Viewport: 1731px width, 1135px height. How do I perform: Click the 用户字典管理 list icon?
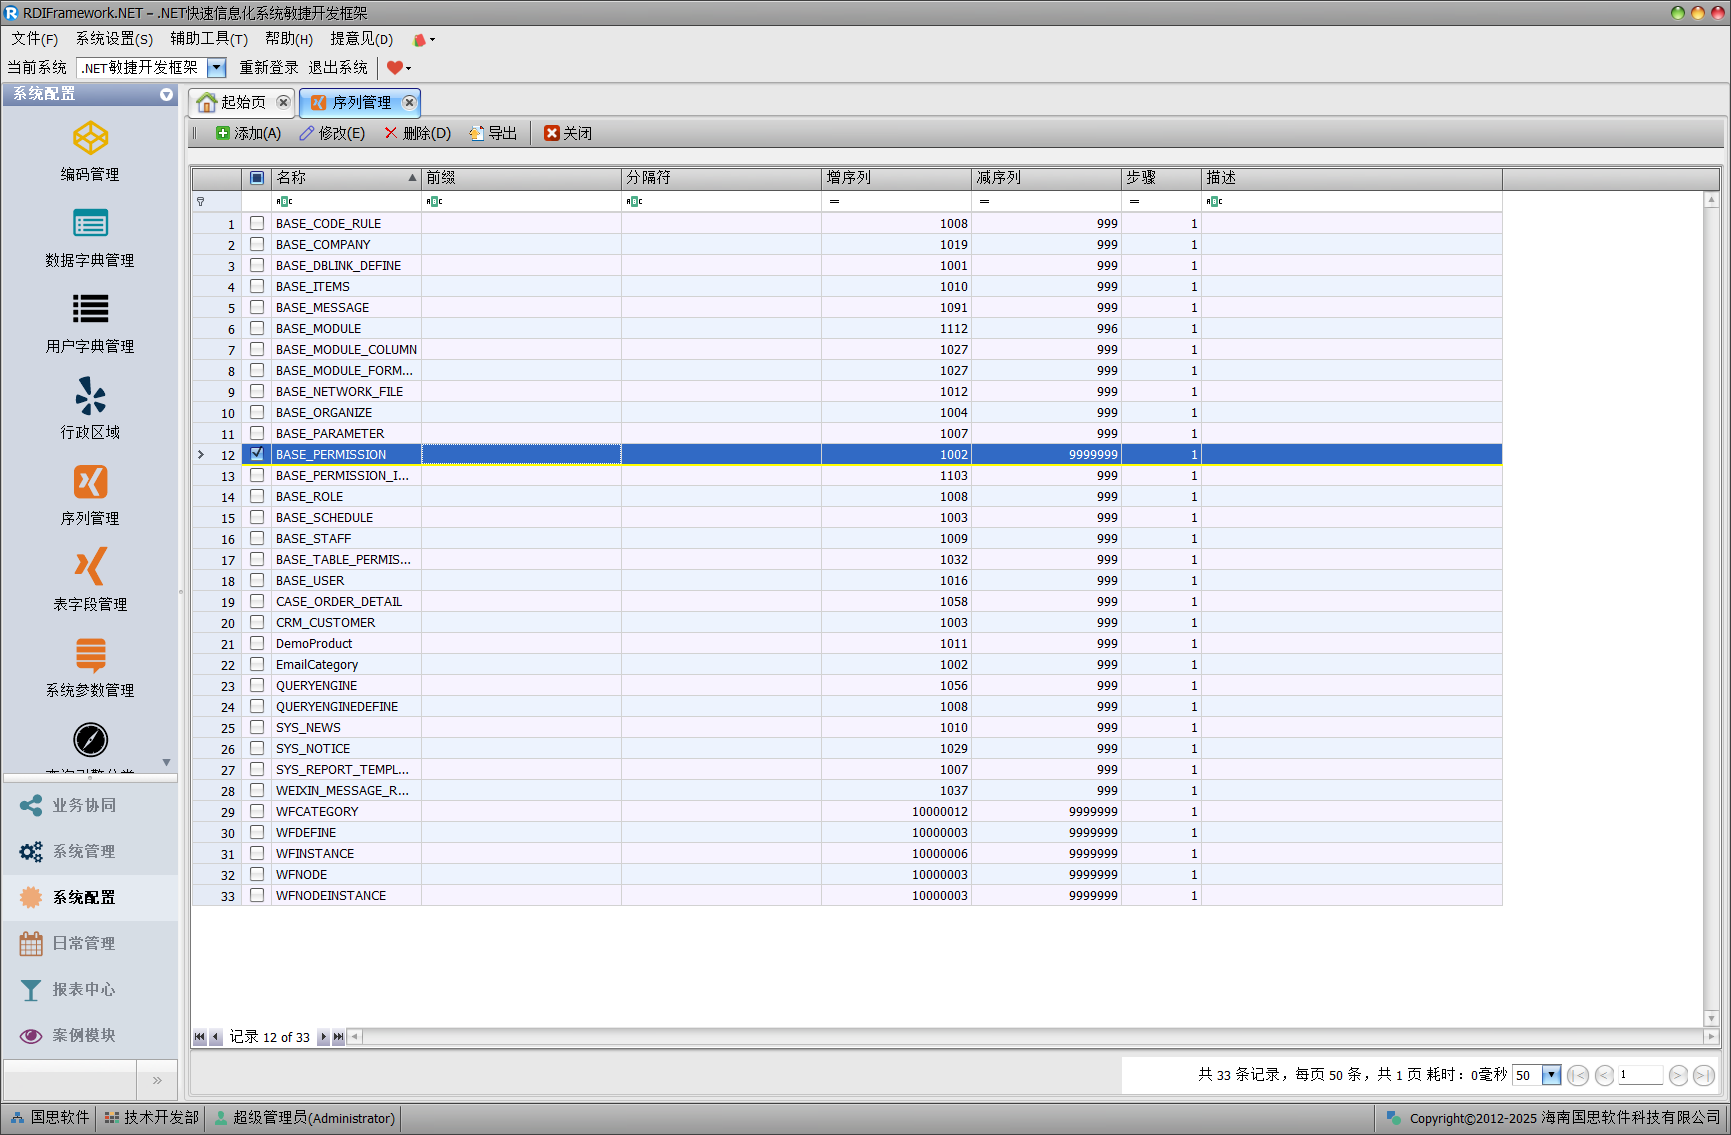(90, 309)
